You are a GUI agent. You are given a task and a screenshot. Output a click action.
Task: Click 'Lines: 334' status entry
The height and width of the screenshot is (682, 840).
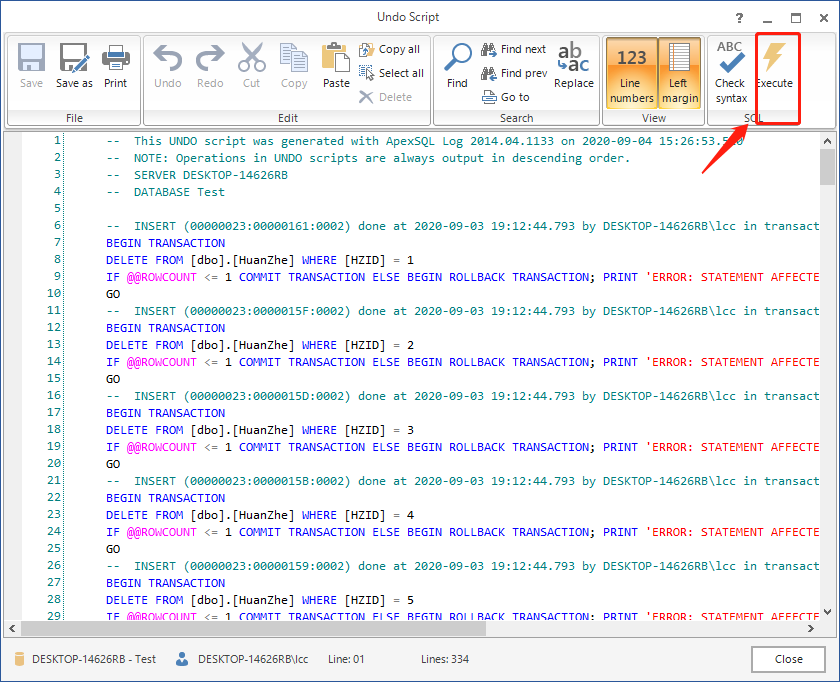click(x=445, y=659)
